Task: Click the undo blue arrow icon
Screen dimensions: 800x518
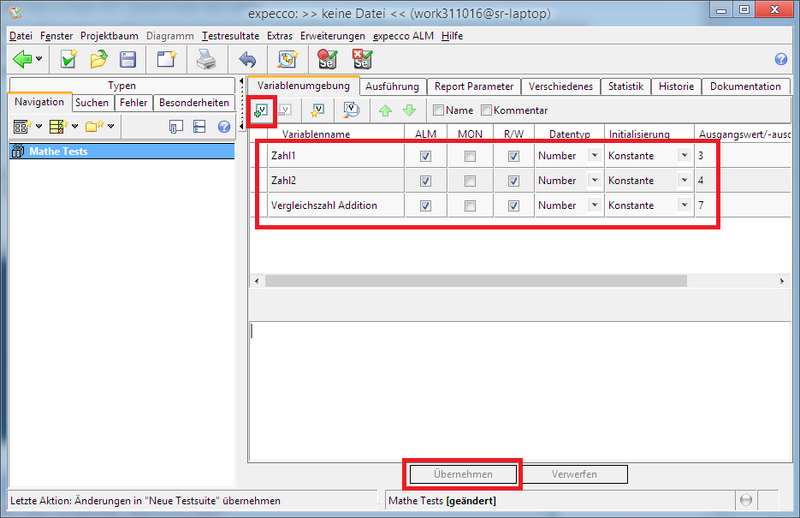Action: 247,59
